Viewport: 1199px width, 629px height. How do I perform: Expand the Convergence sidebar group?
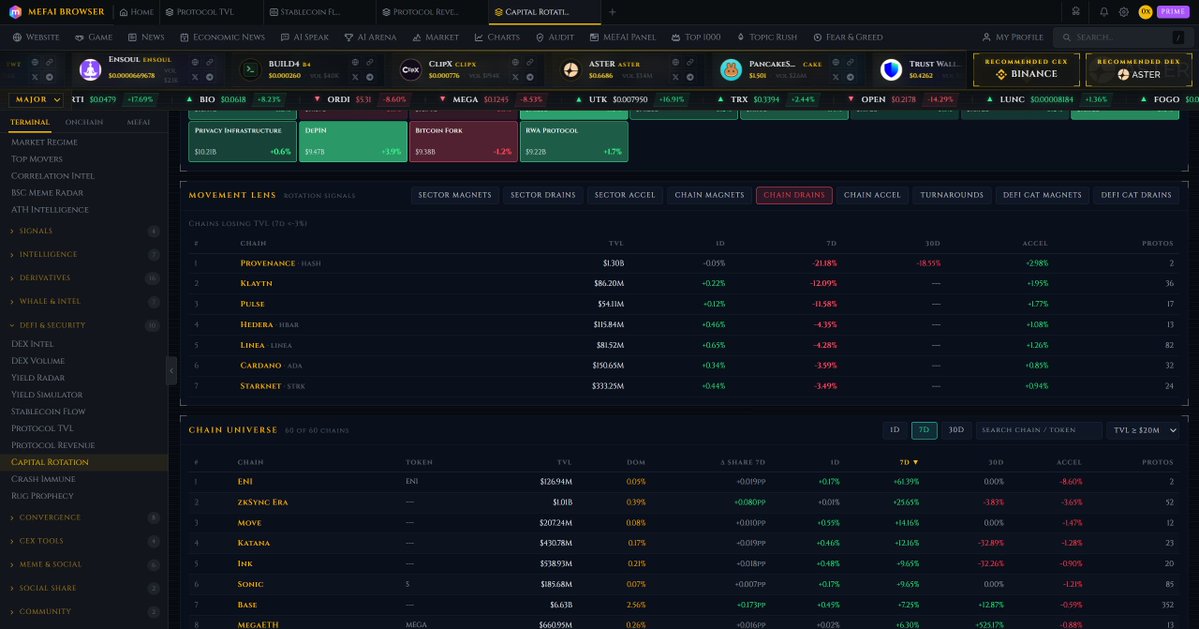coord(84,517)
